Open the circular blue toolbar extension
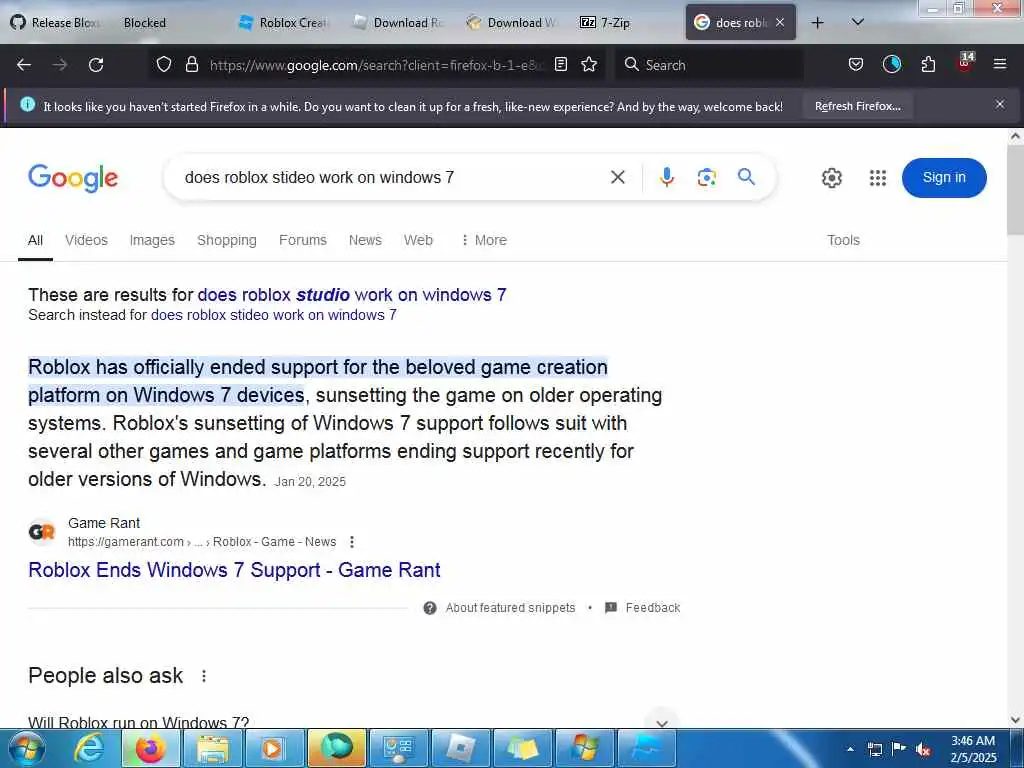 pos(891,64)
